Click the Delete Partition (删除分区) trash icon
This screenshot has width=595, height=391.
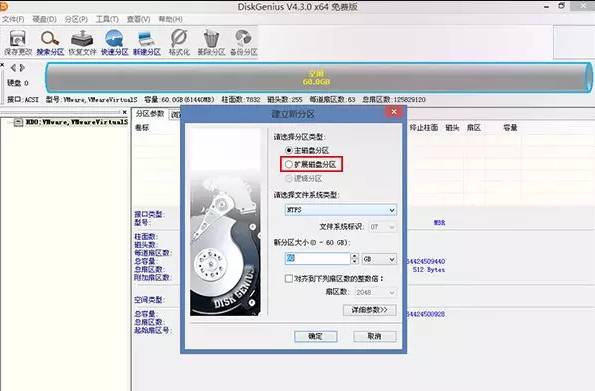pos(211,43)
